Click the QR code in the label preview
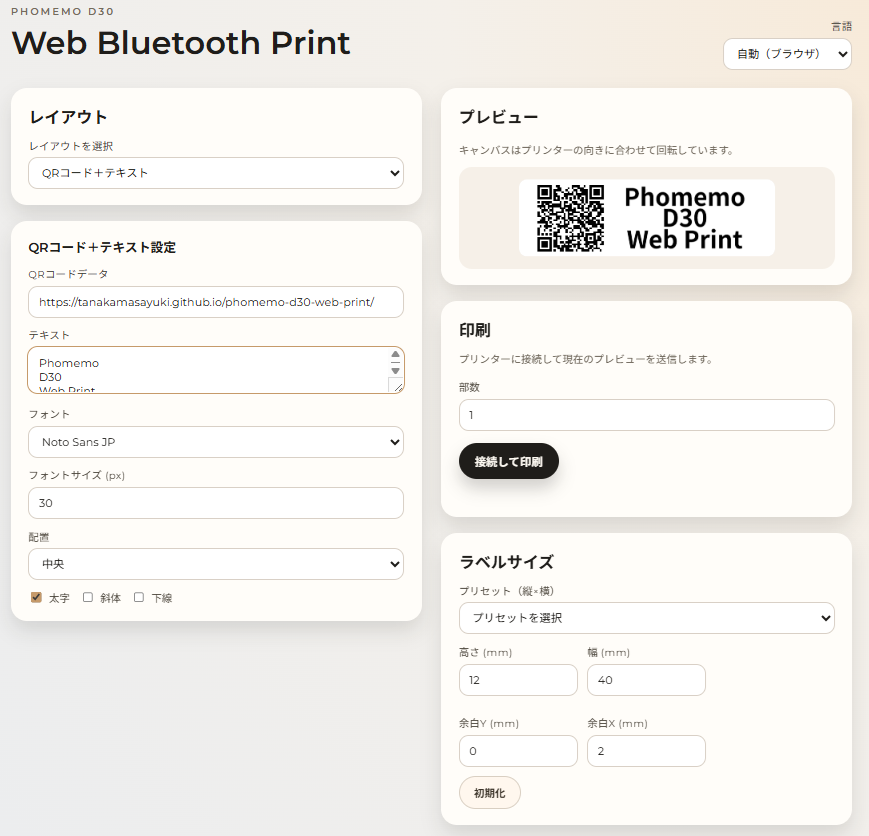 [x=570, y=218]
